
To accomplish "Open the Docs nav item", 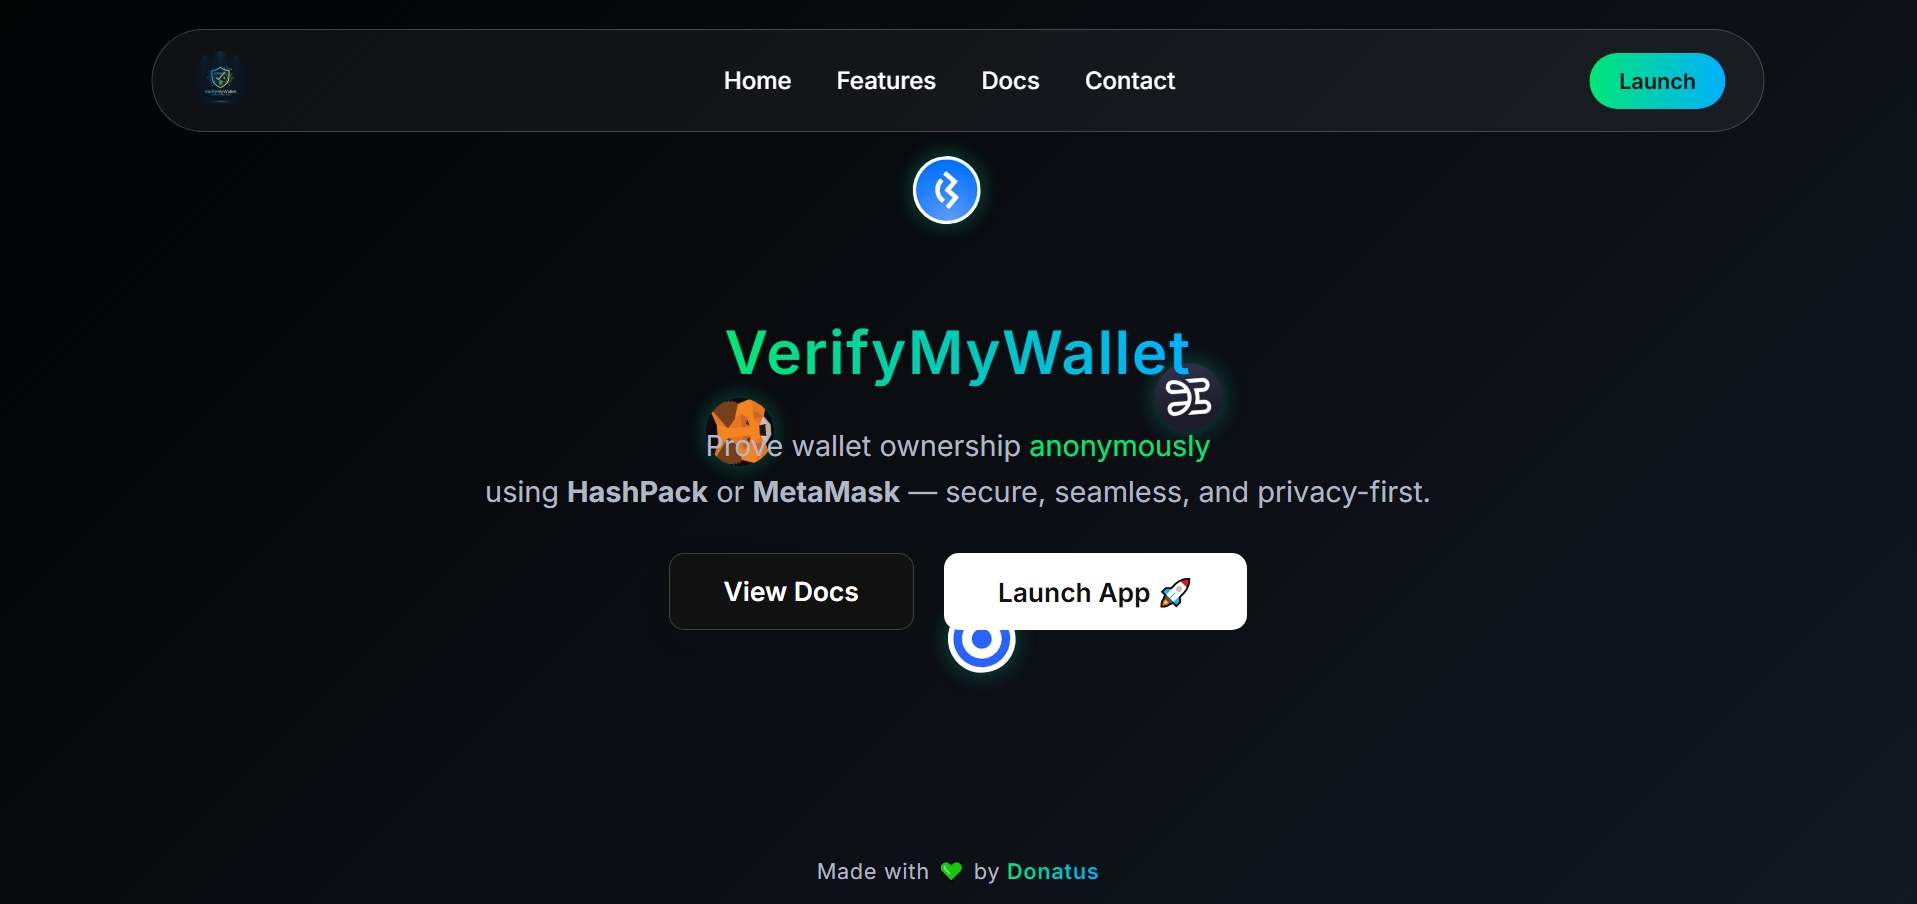I will click(x=1010, y=81).
